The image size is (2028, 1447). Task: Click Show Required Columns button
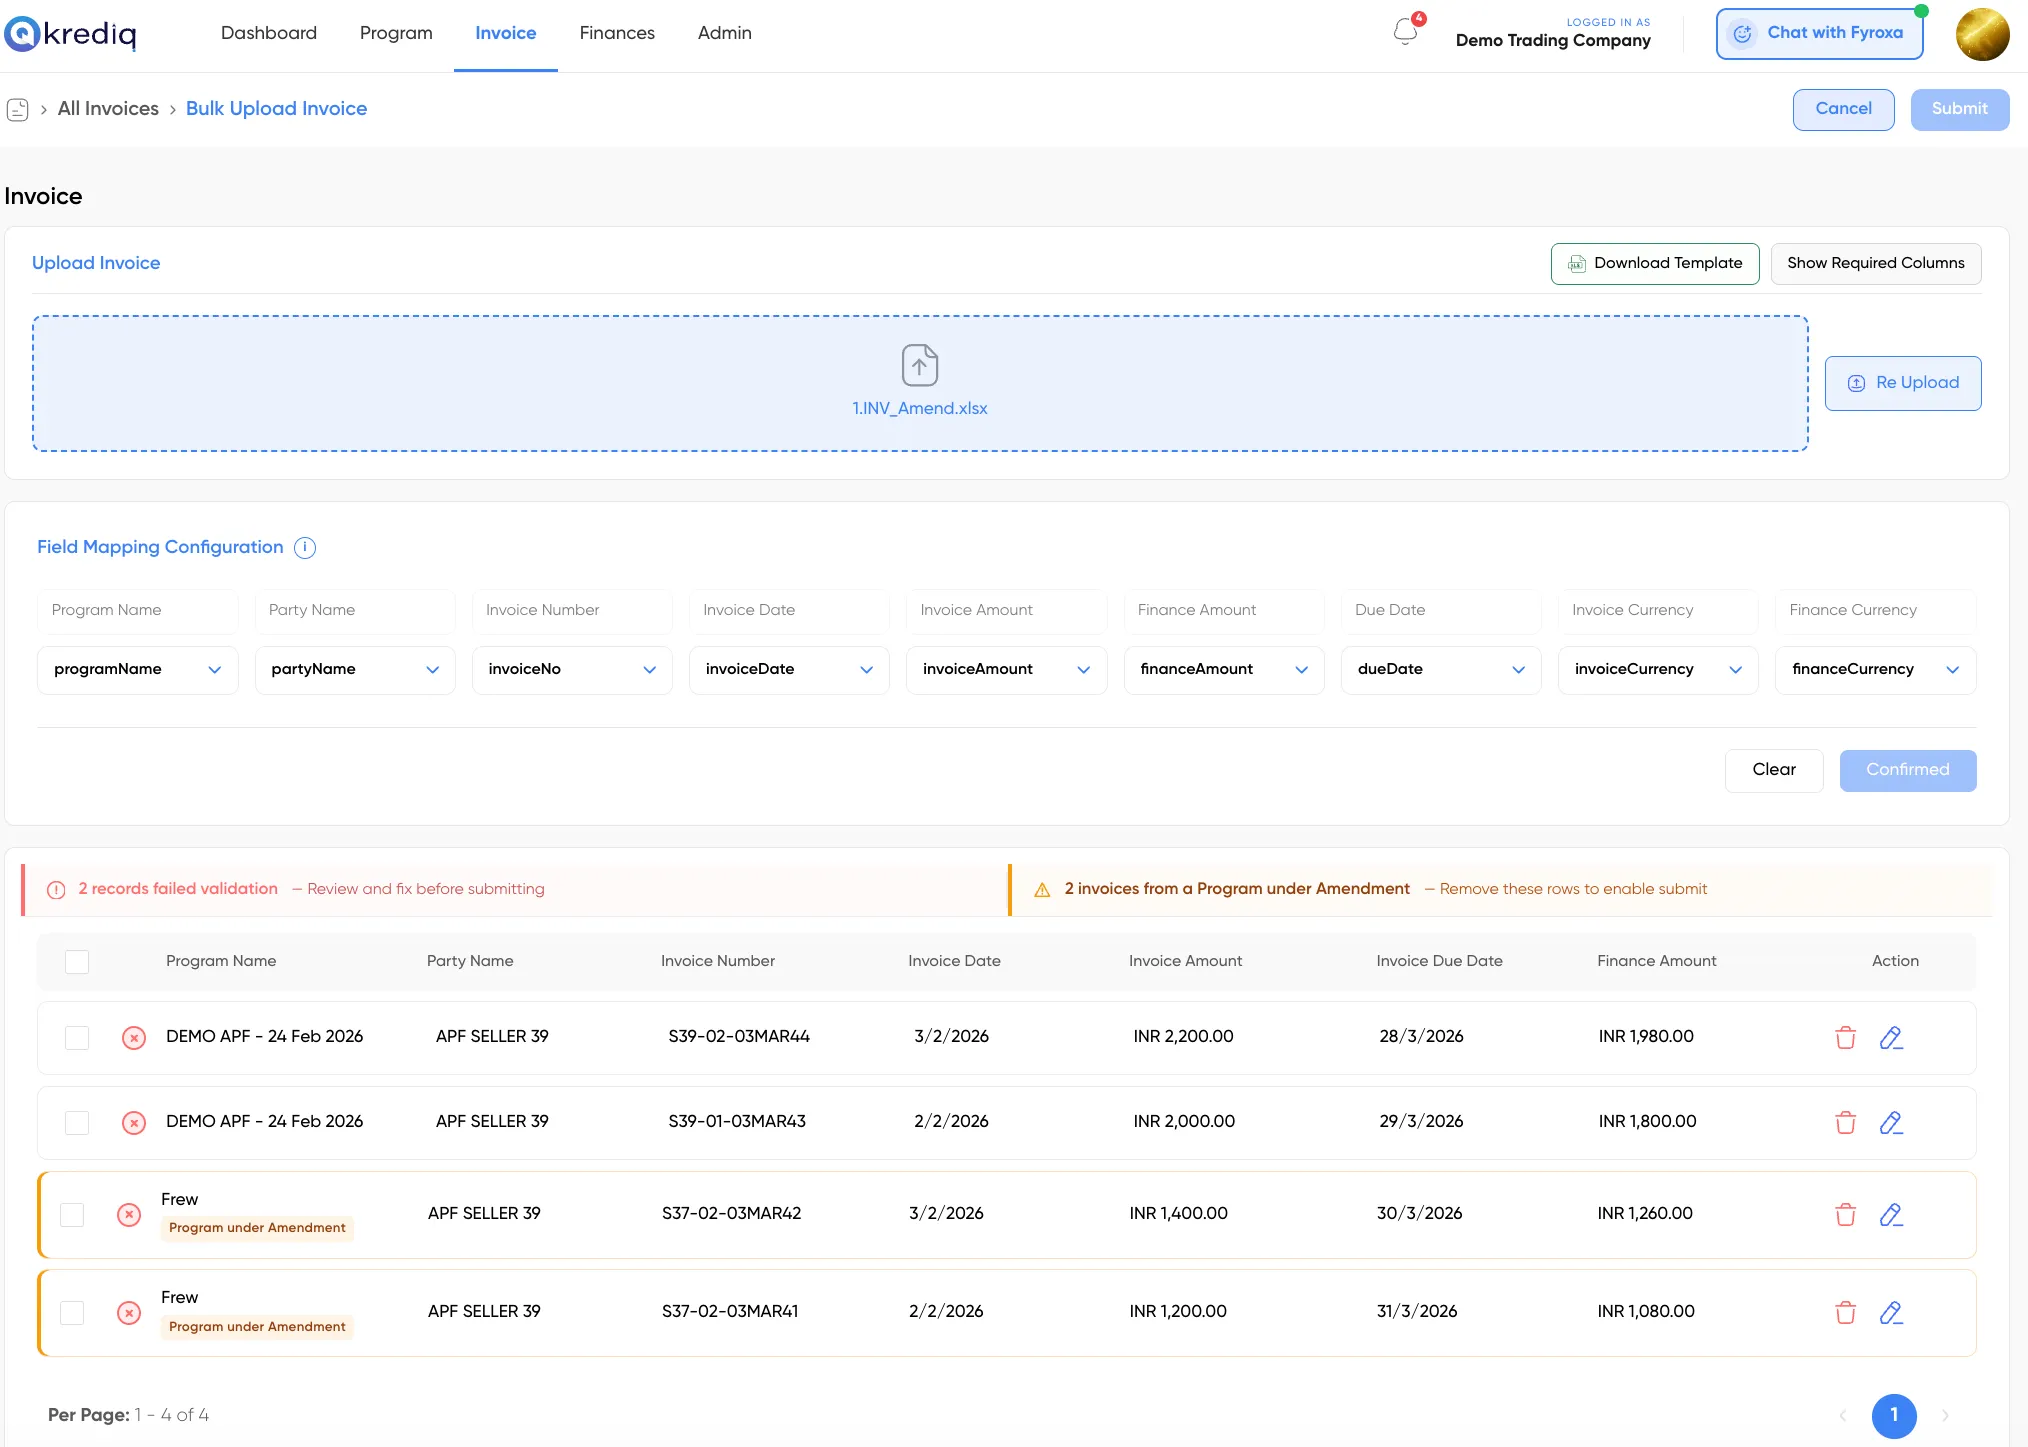1876,264
